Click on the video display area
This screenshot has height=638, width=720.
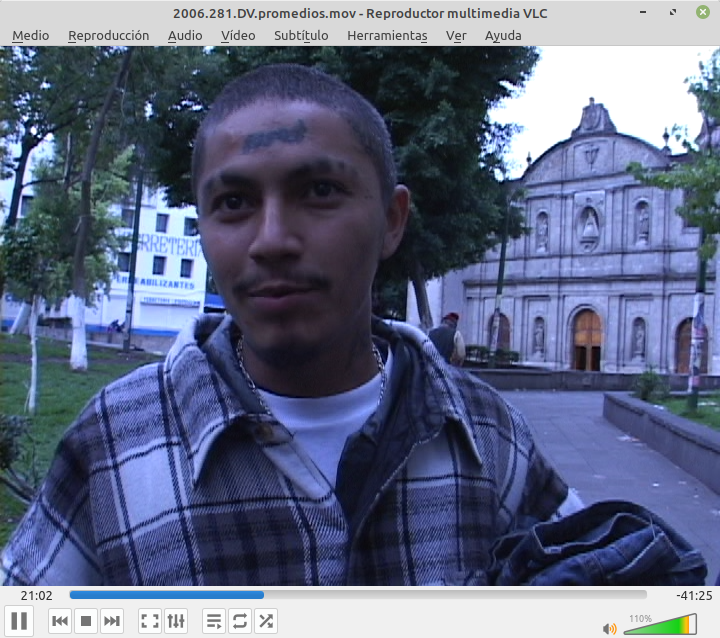point(360,316)
